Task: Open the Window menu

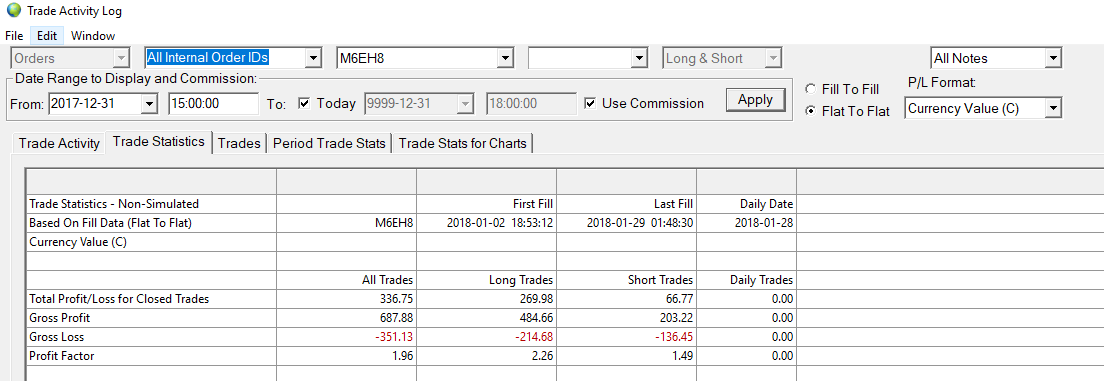Action: click(93, 35)
